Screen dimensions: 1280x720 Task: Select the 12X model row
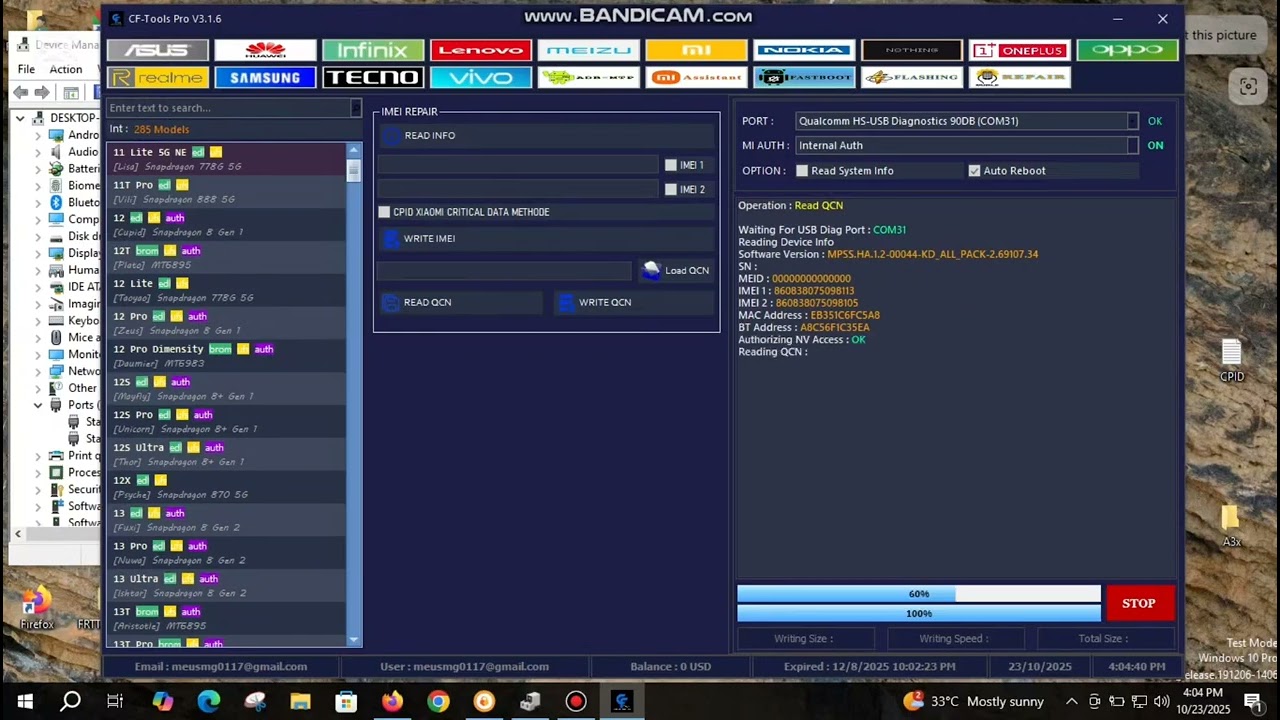click(226, 487)
